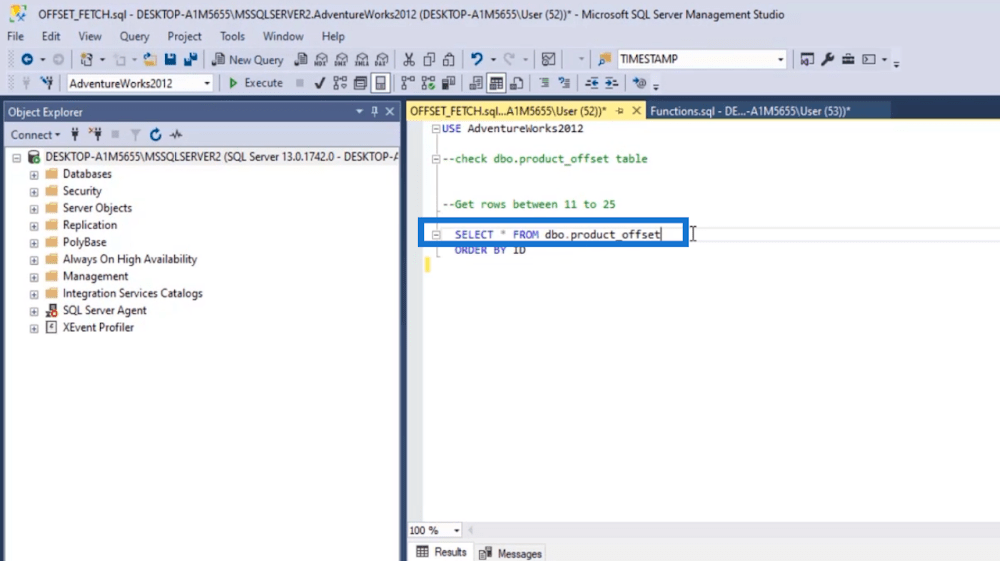The image size is (1000, 561).
Task: Click Comment out selected lines icon
Action: click(x=544, y=83)
